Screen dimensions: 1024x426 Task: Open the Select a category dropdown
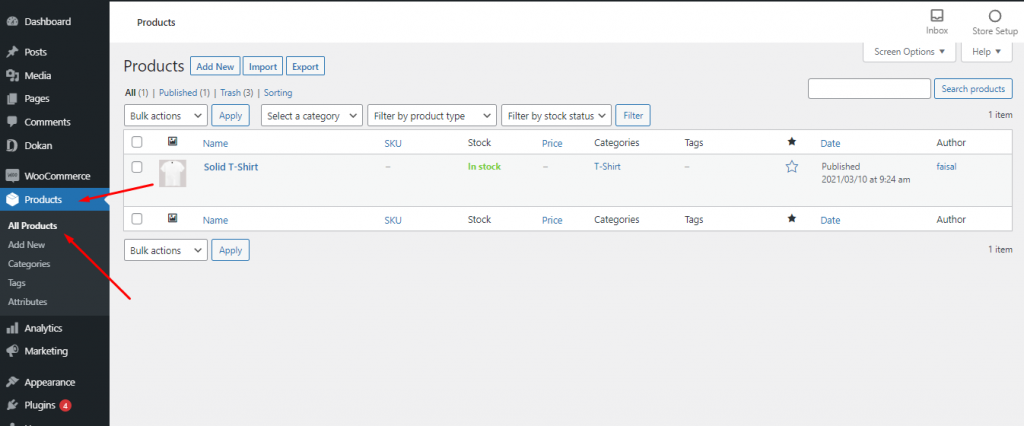[x=312, y=116]
